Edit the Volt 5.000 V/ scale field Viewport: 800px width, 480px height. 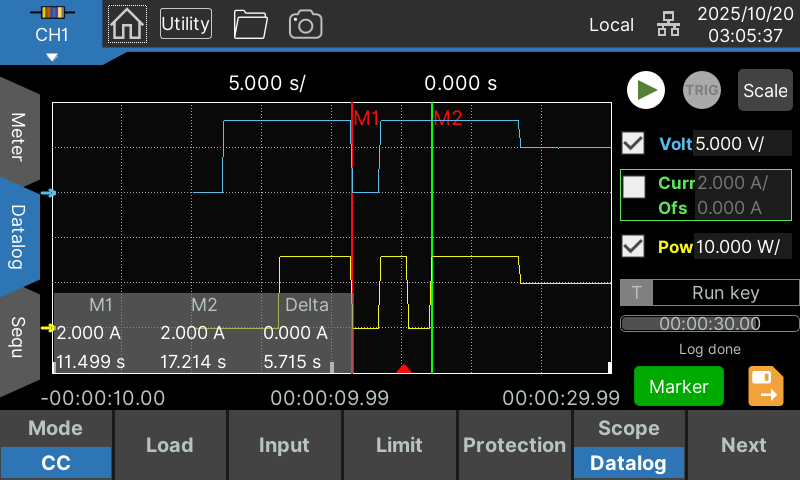click(x=742, y=143)
